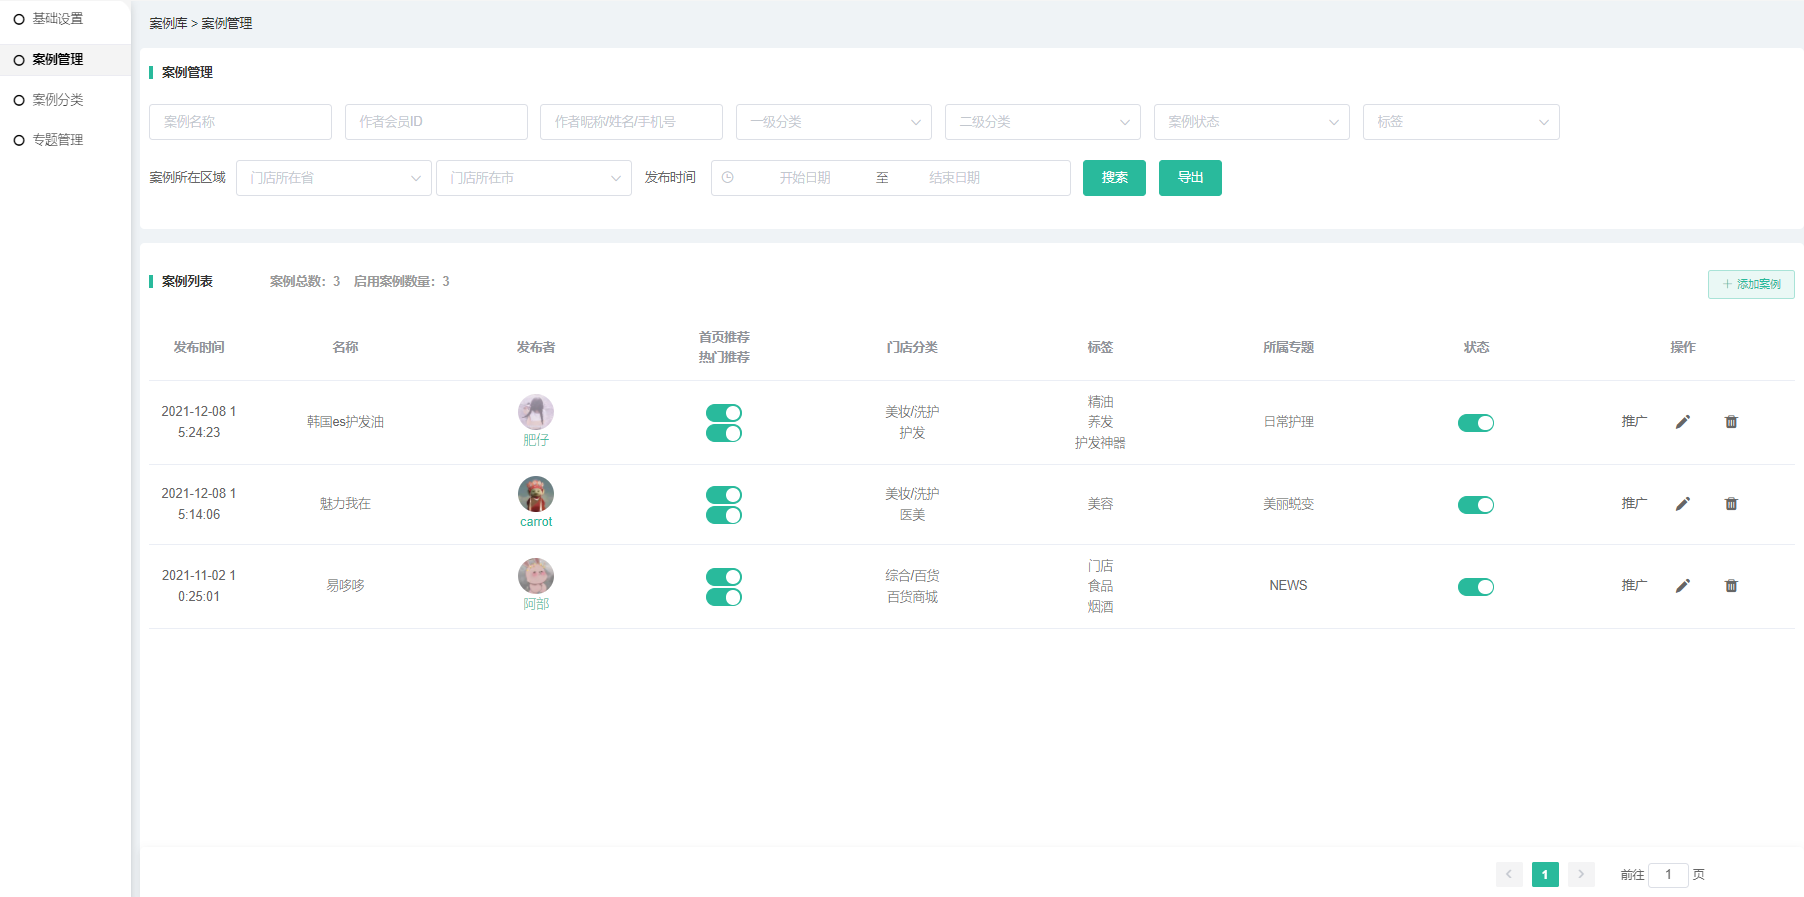Go to 专题管理 in the sidebar
Viewport: 1804px width, 897px height.
point(58,140)
